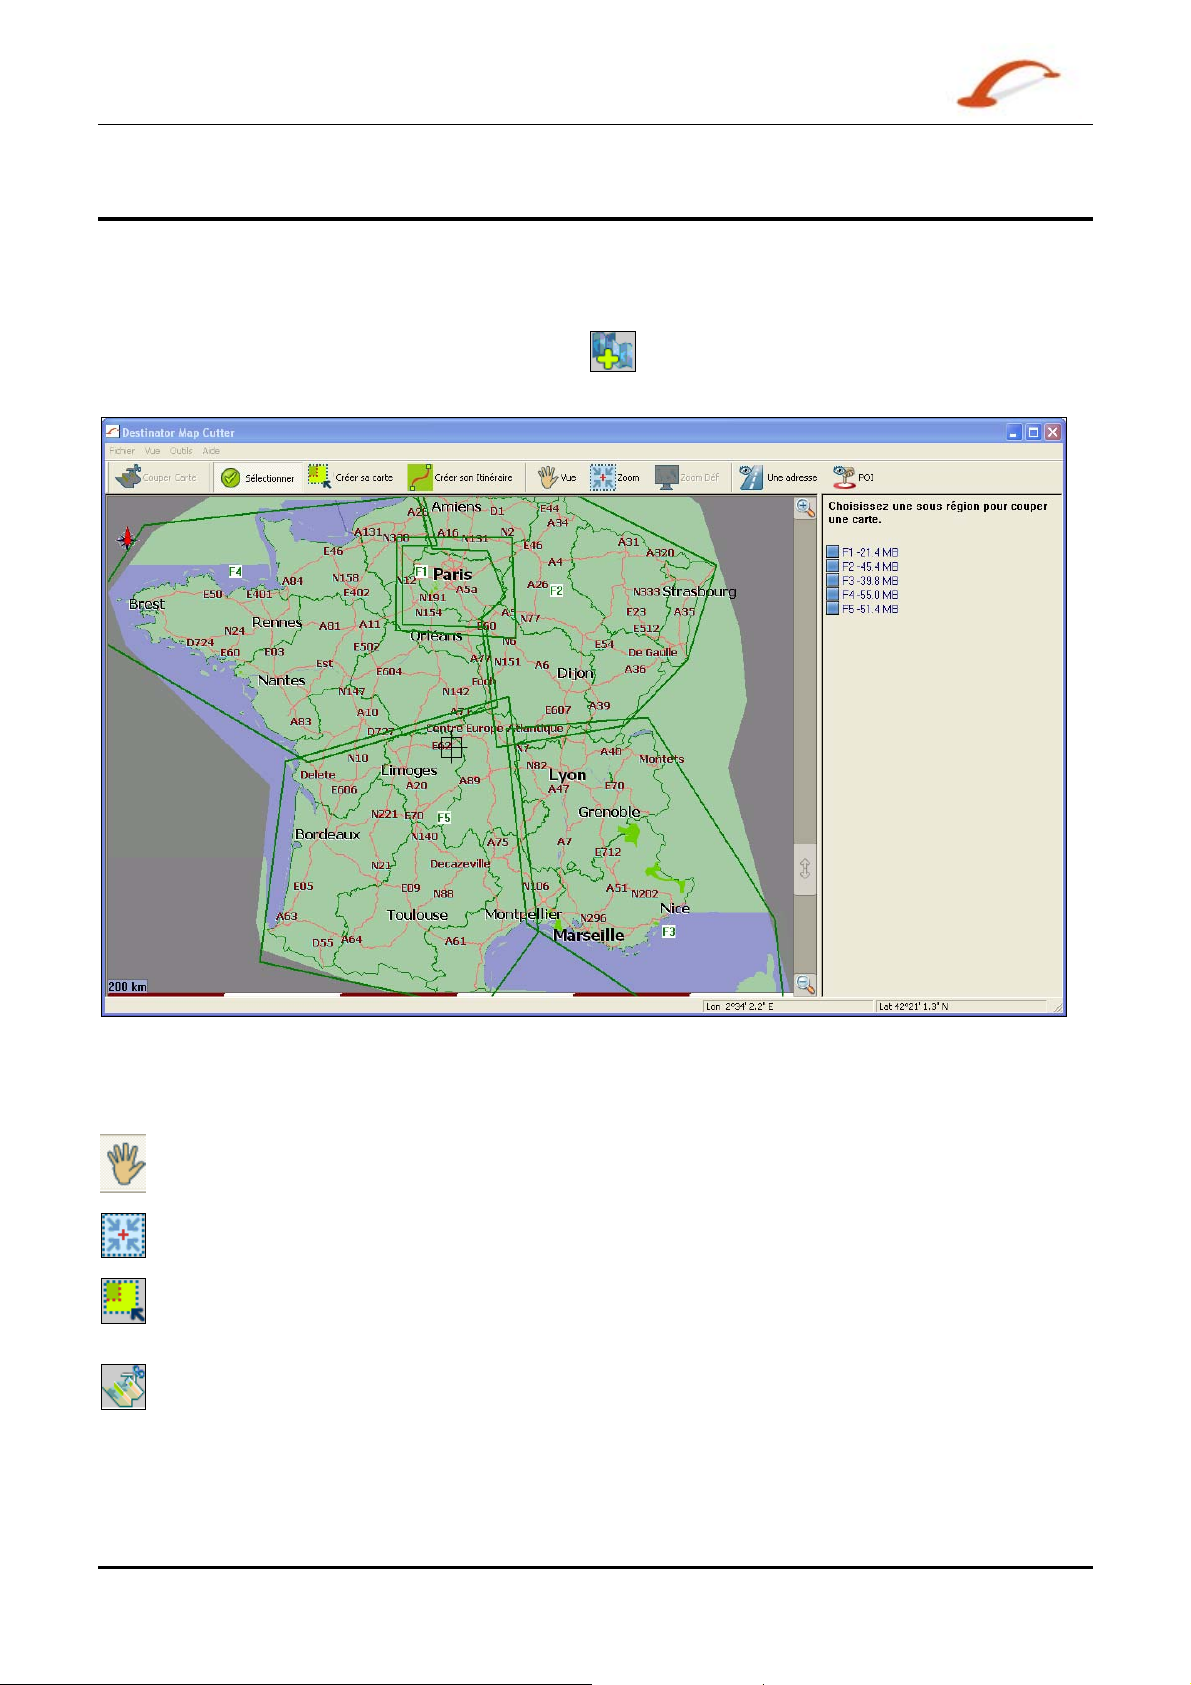1191x1685 pixels.
Task: Click Toulouse on the map
Action: click(x=417, y=915)
